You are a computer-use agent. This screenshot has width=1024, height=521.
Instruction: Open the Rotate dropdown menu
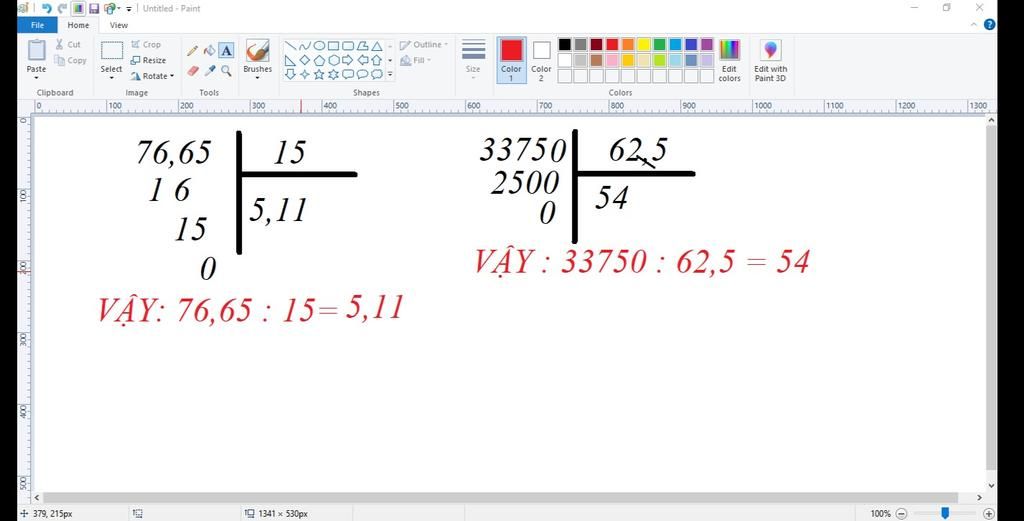152,76
